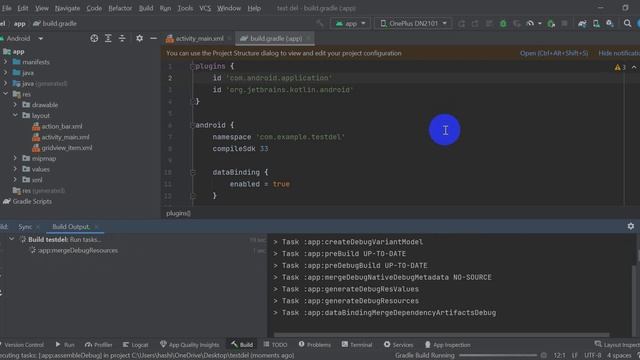The image size is (640, 360).
Task: Open the Profiler tool window
Action: (98, 345)
